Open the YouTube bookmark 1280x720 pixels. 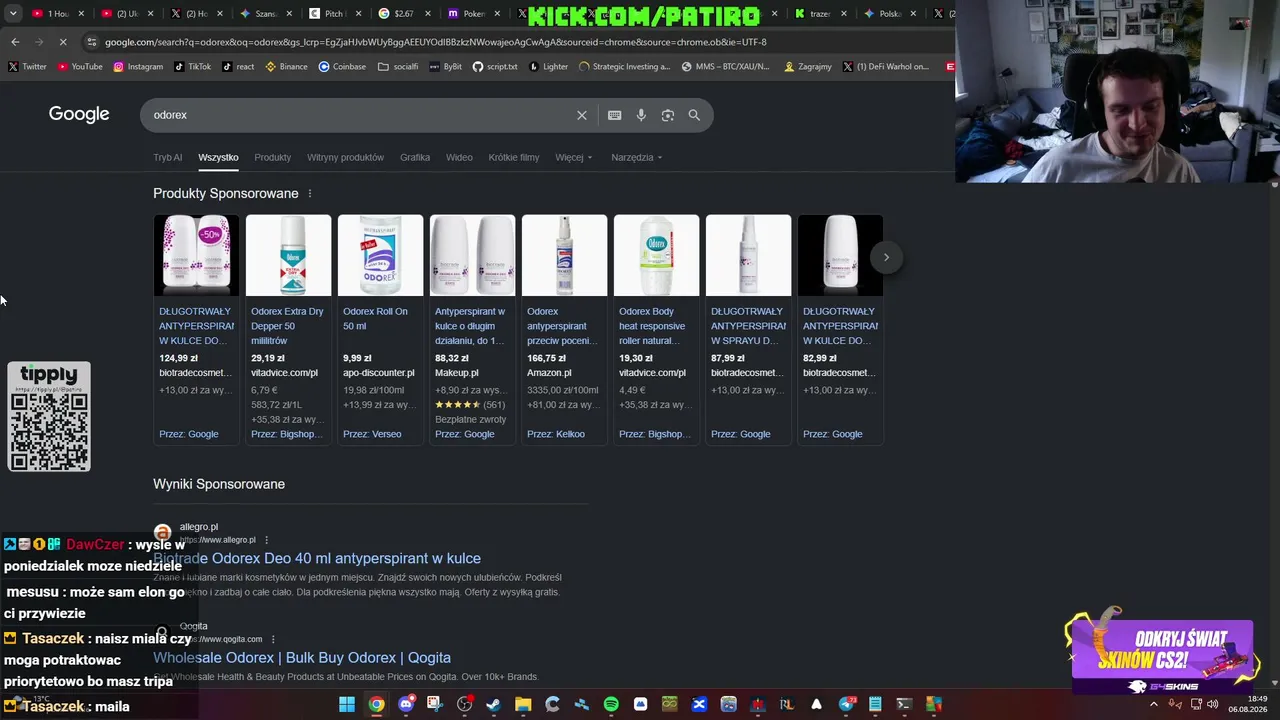point(80,67)
